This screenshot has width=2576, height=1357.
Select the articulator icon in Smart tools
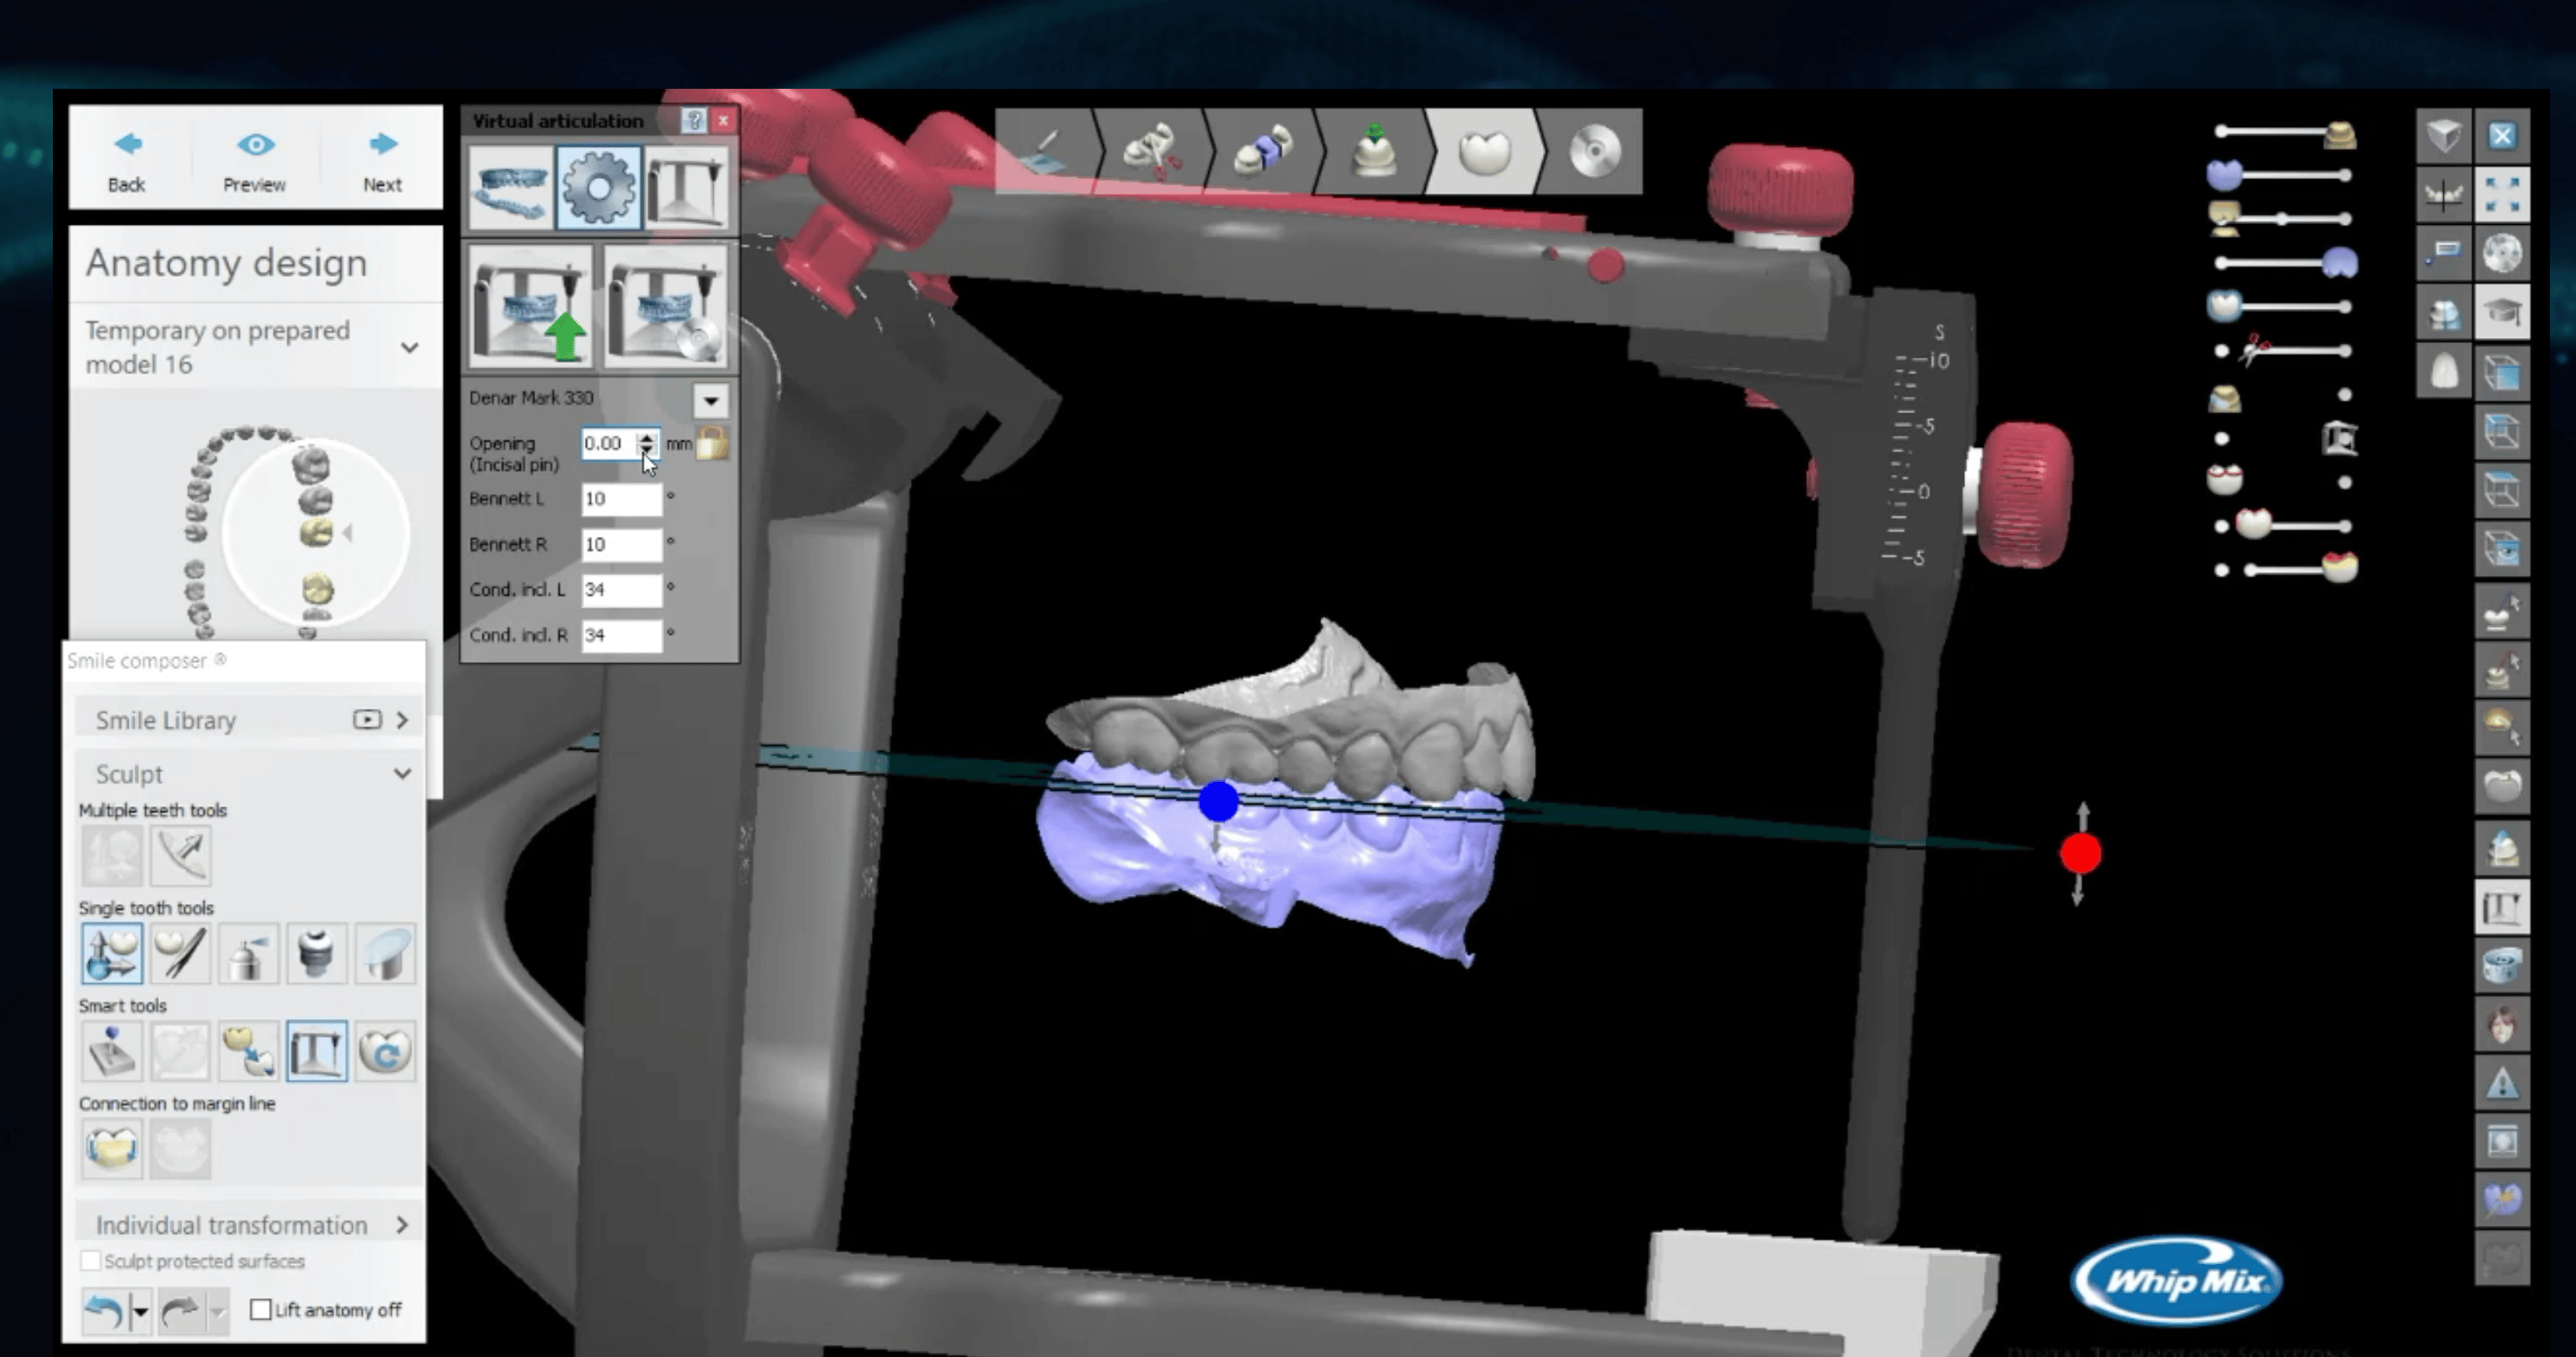pyautogui.click(x=316, y=1051)
